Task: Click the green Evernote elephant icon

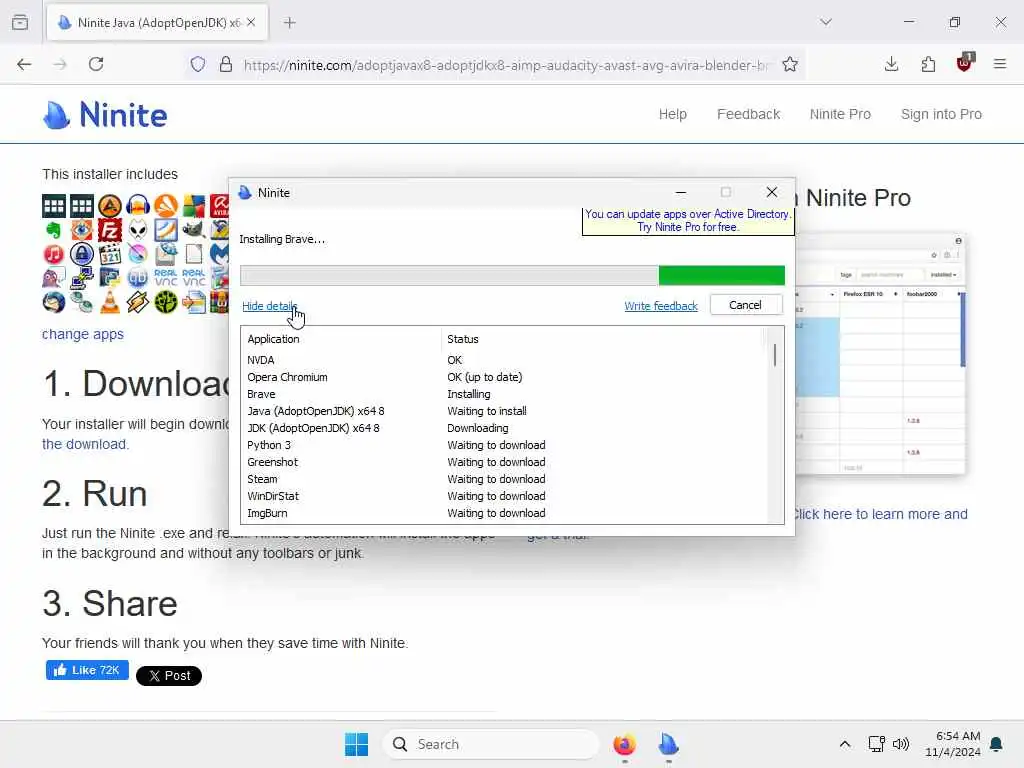Action: [x=54, y=230]
